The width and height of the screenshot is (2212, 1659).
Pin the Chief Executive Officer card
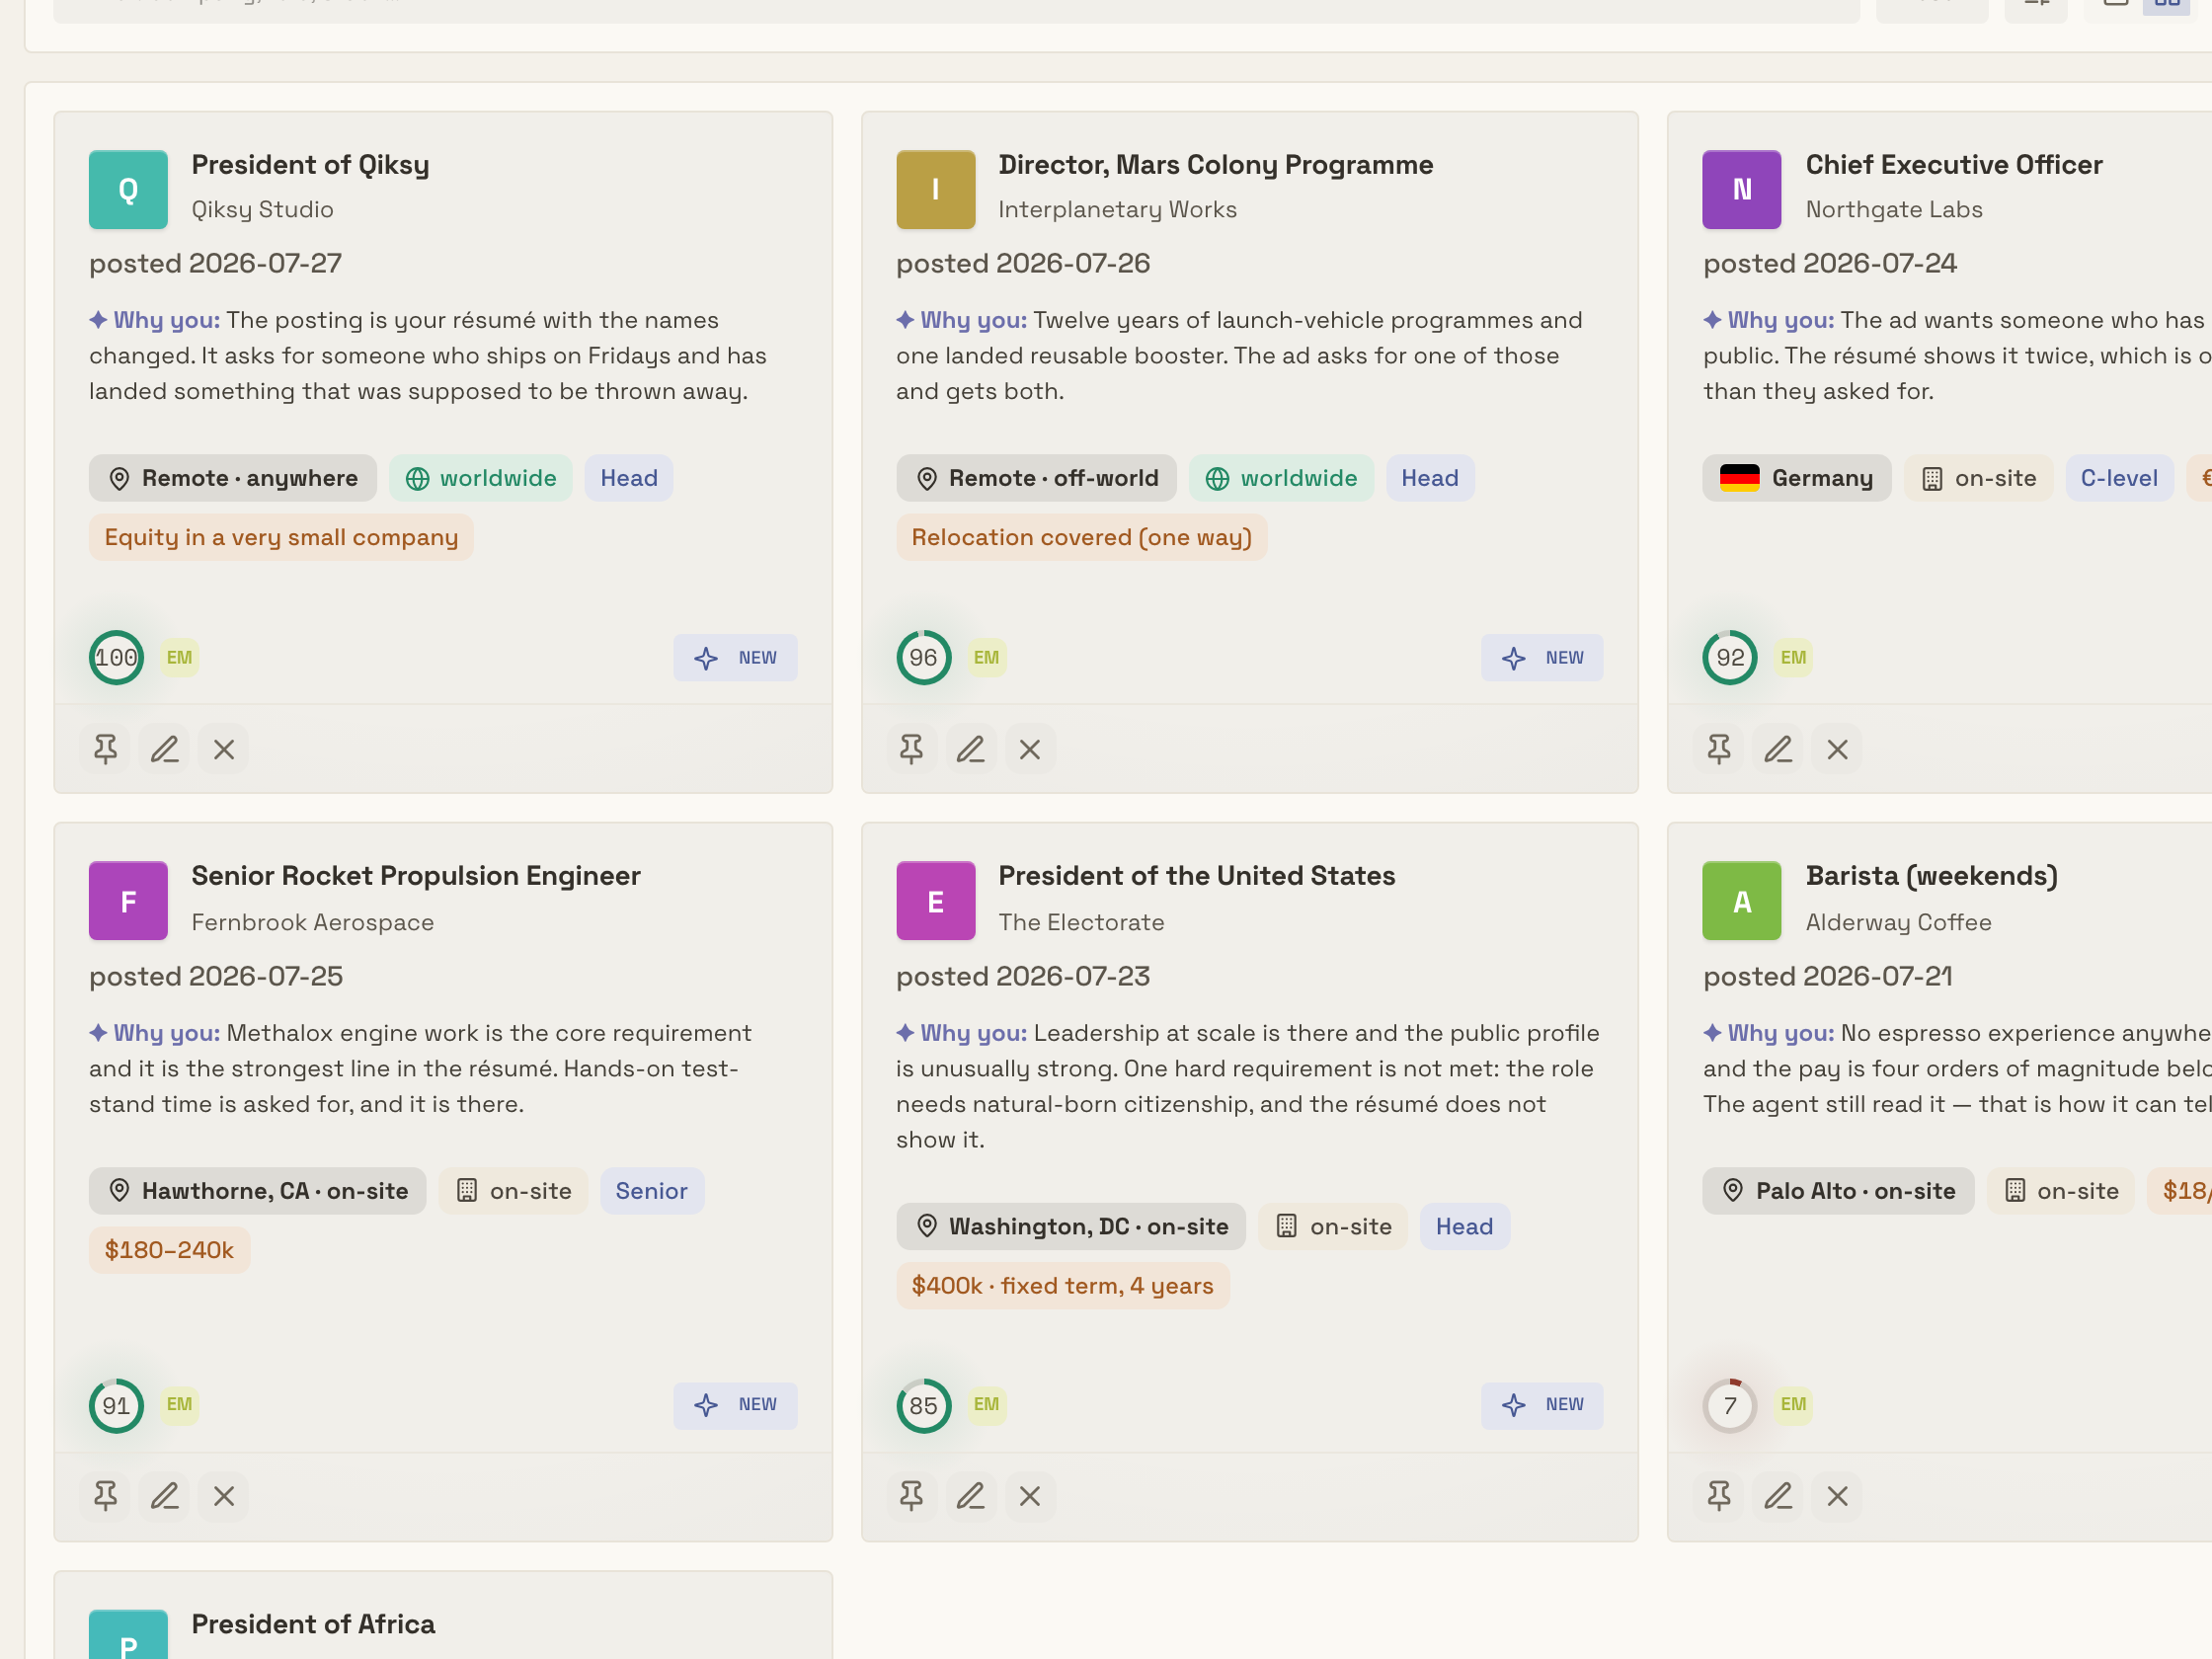pyautogui.click(x=1719, y=749)
